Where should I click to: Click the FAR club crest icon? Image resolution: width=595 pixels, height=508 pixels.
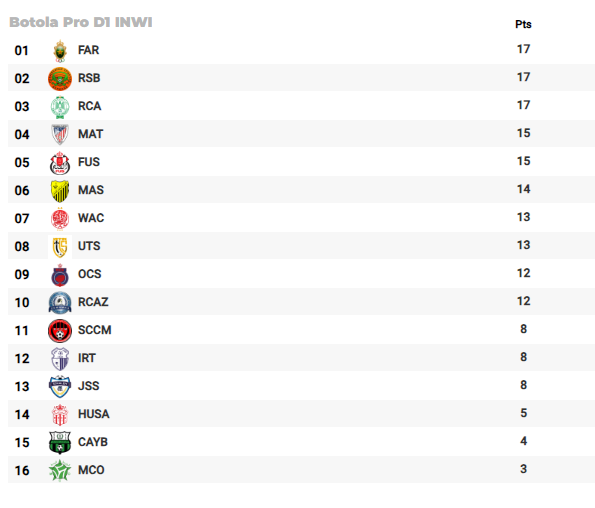click(60, 51)
